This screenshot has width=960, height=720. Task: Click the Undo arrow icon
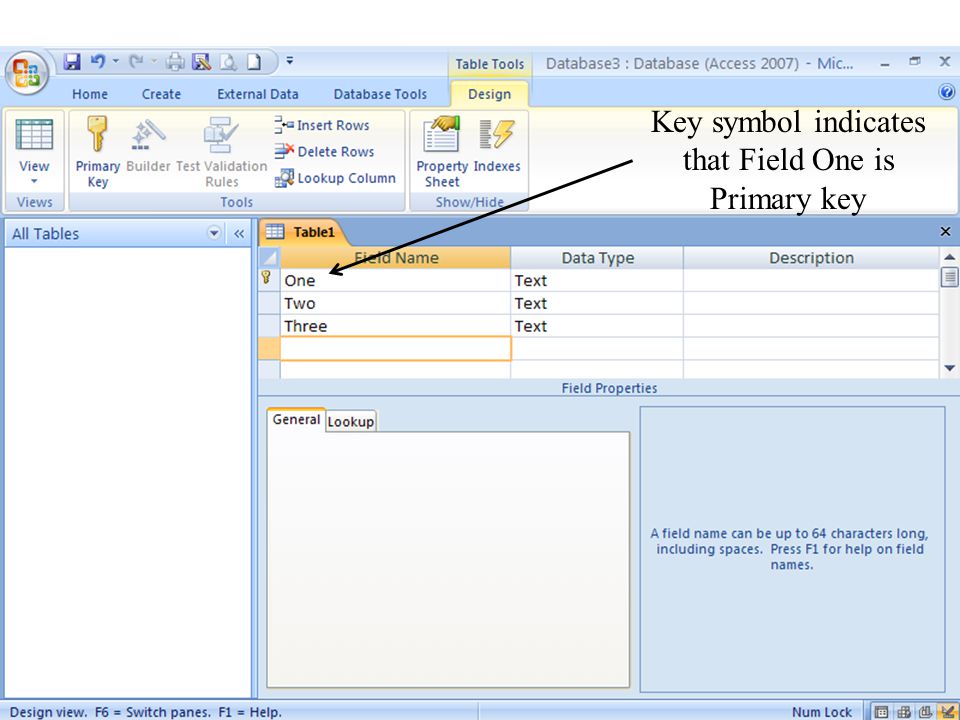click(x=97, y=61)
